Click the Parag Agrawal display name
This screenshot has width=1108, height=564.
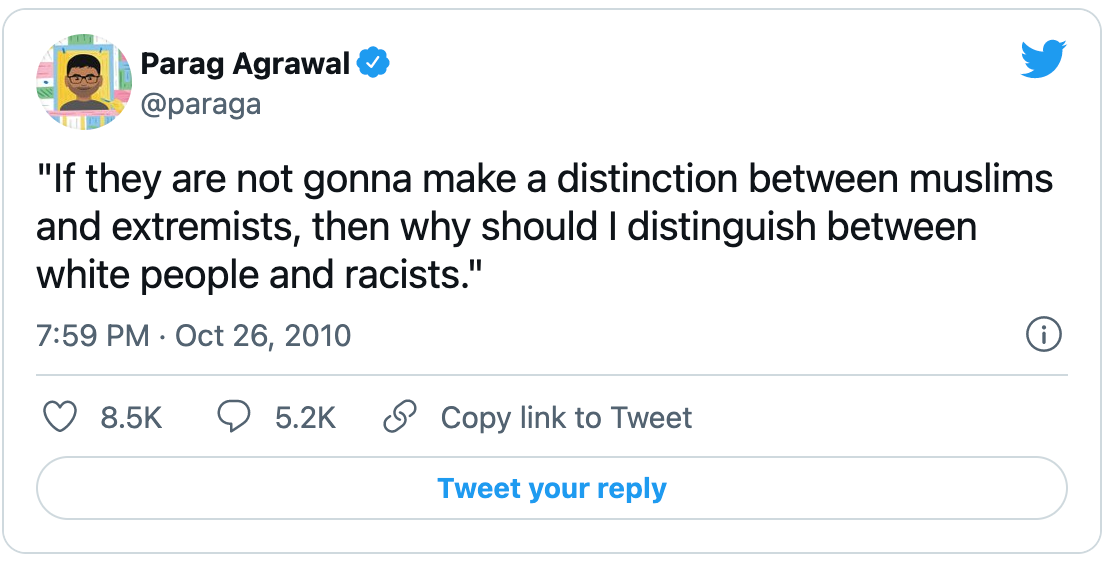tap(245, 64)
